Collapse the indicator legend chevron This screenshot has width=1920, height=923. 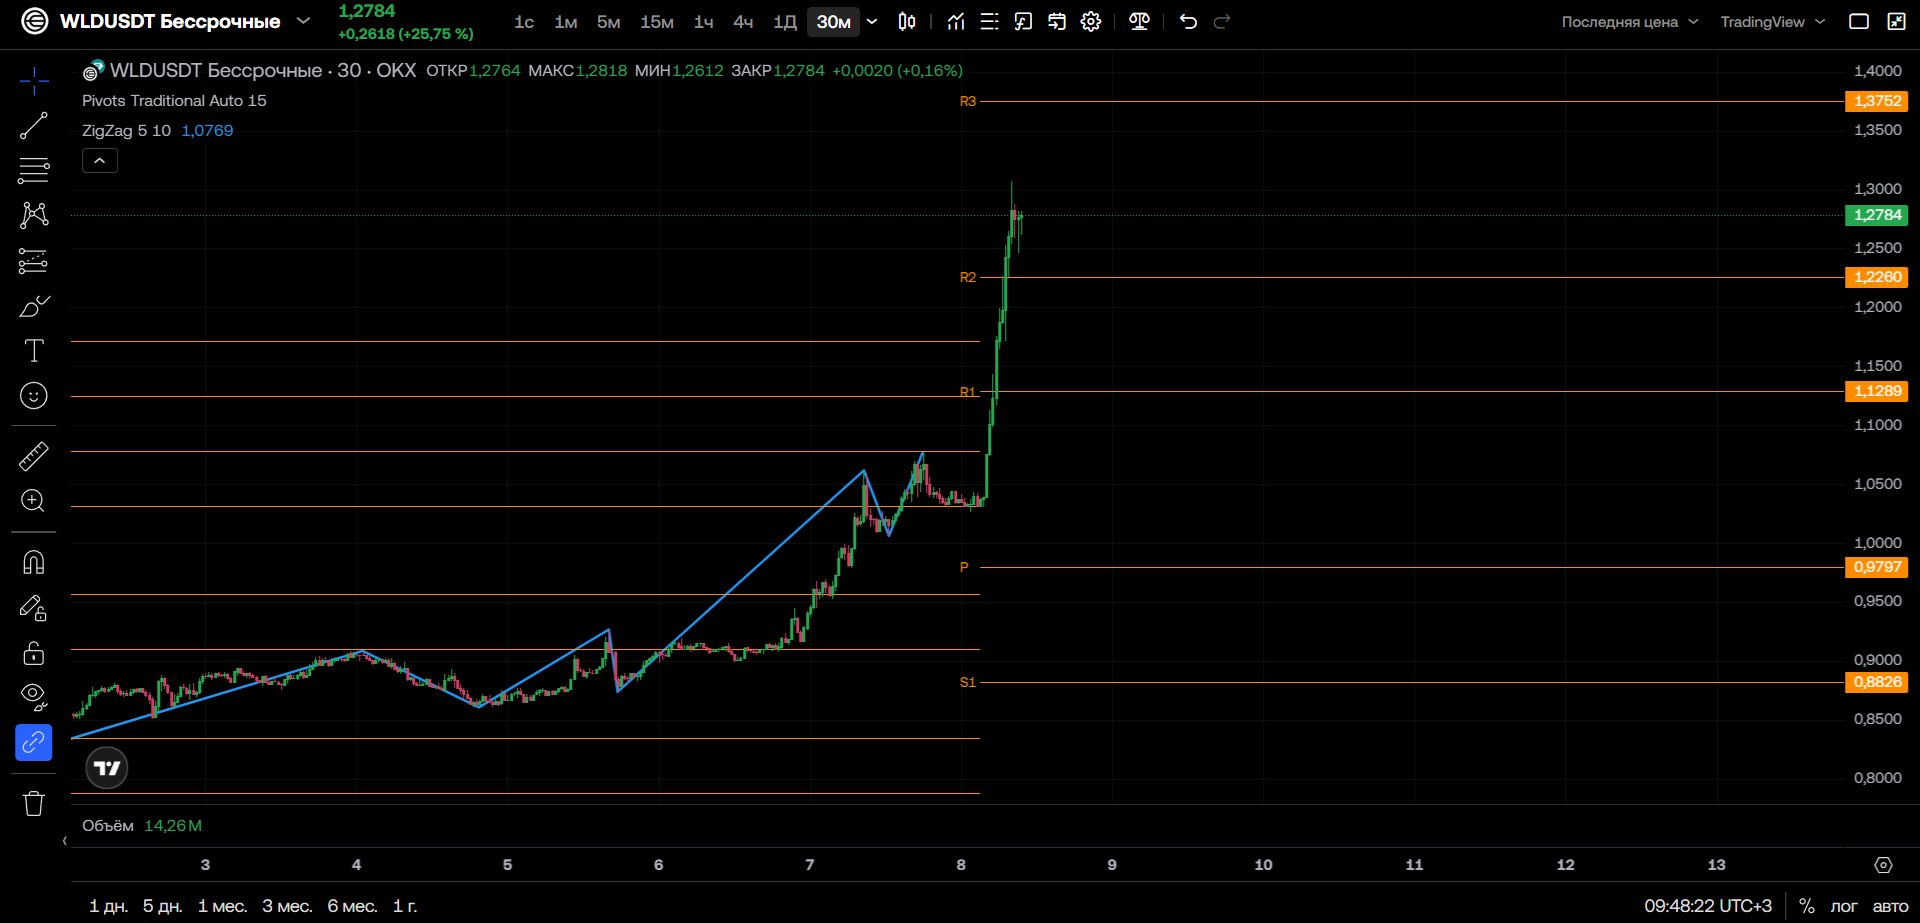[100, 160]
